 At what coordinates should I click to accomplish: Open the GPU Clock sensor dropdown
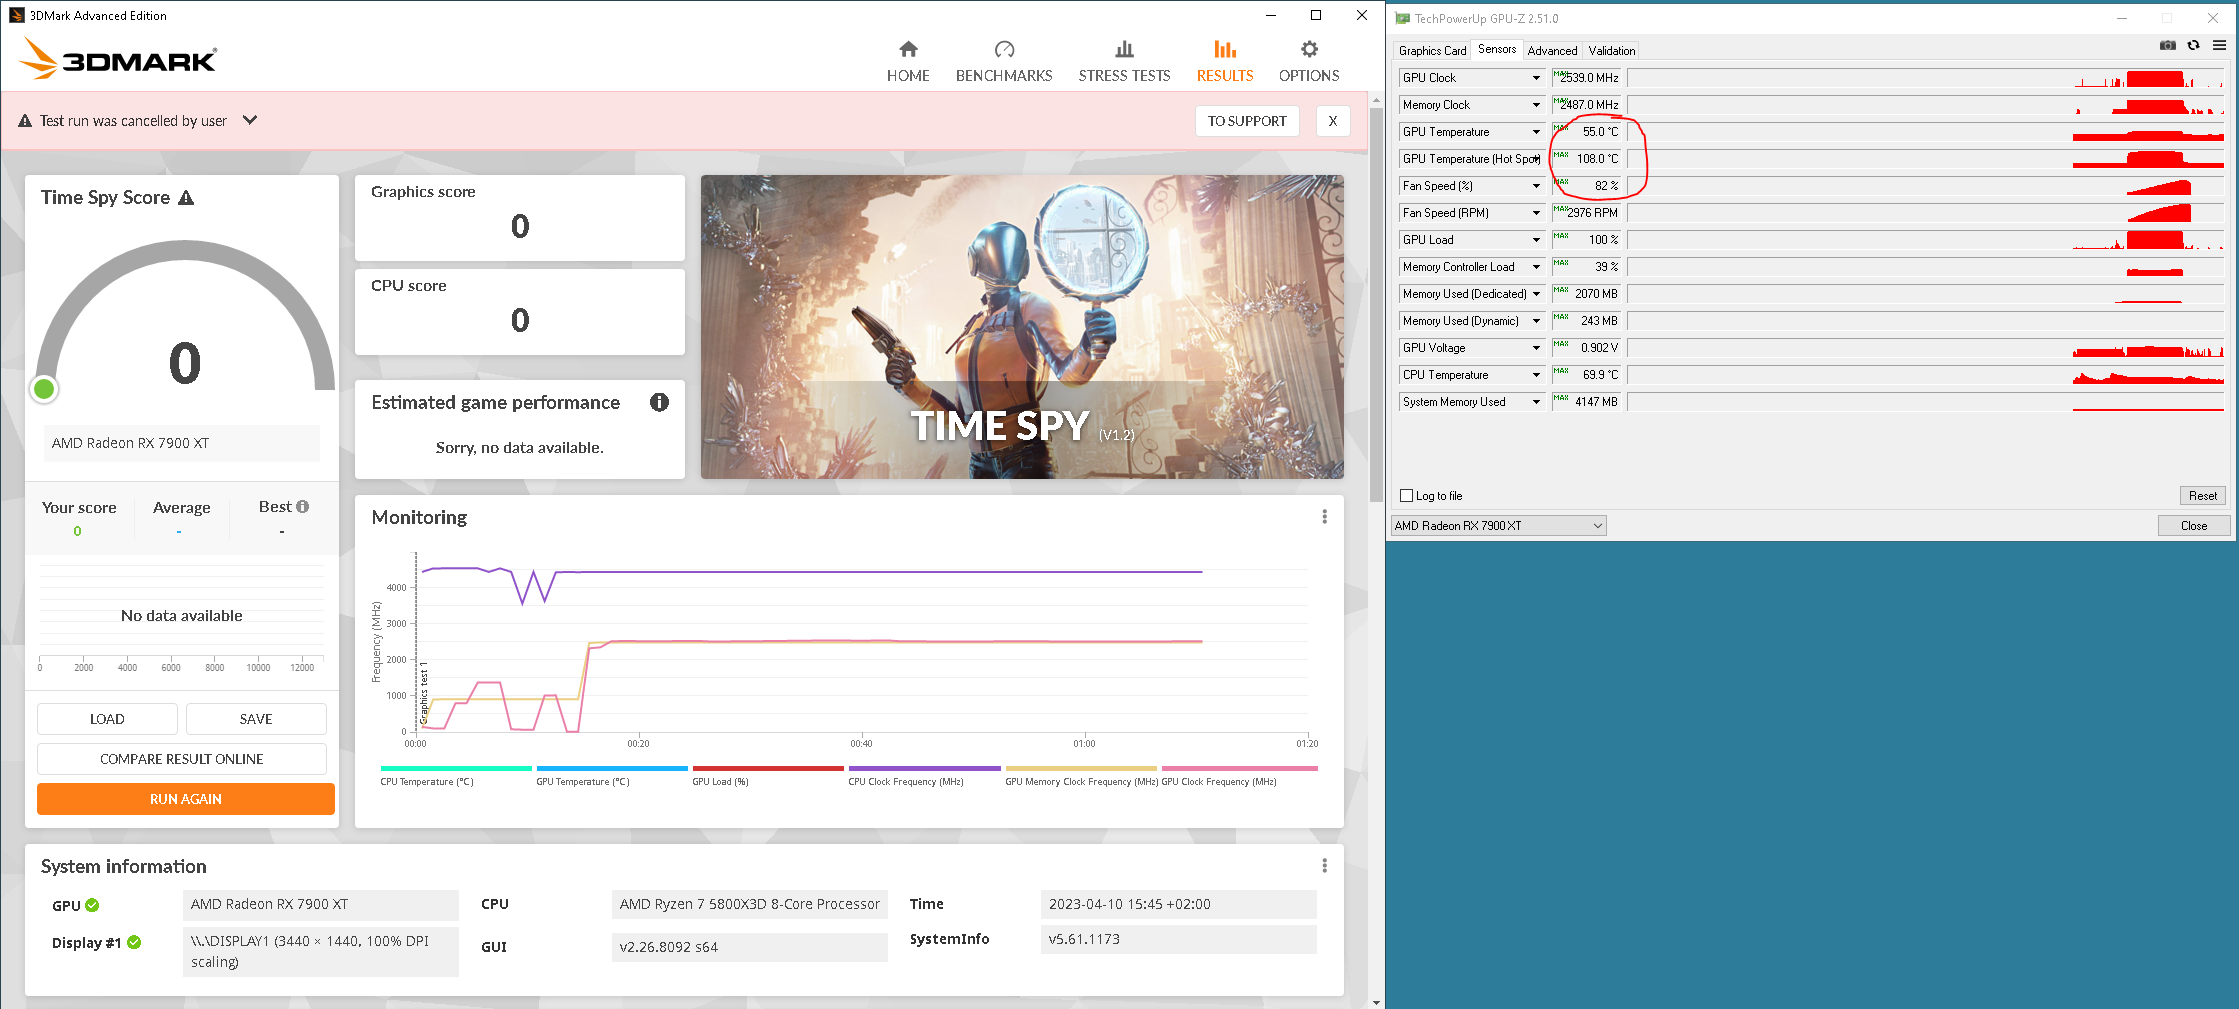coord(1536,78)
